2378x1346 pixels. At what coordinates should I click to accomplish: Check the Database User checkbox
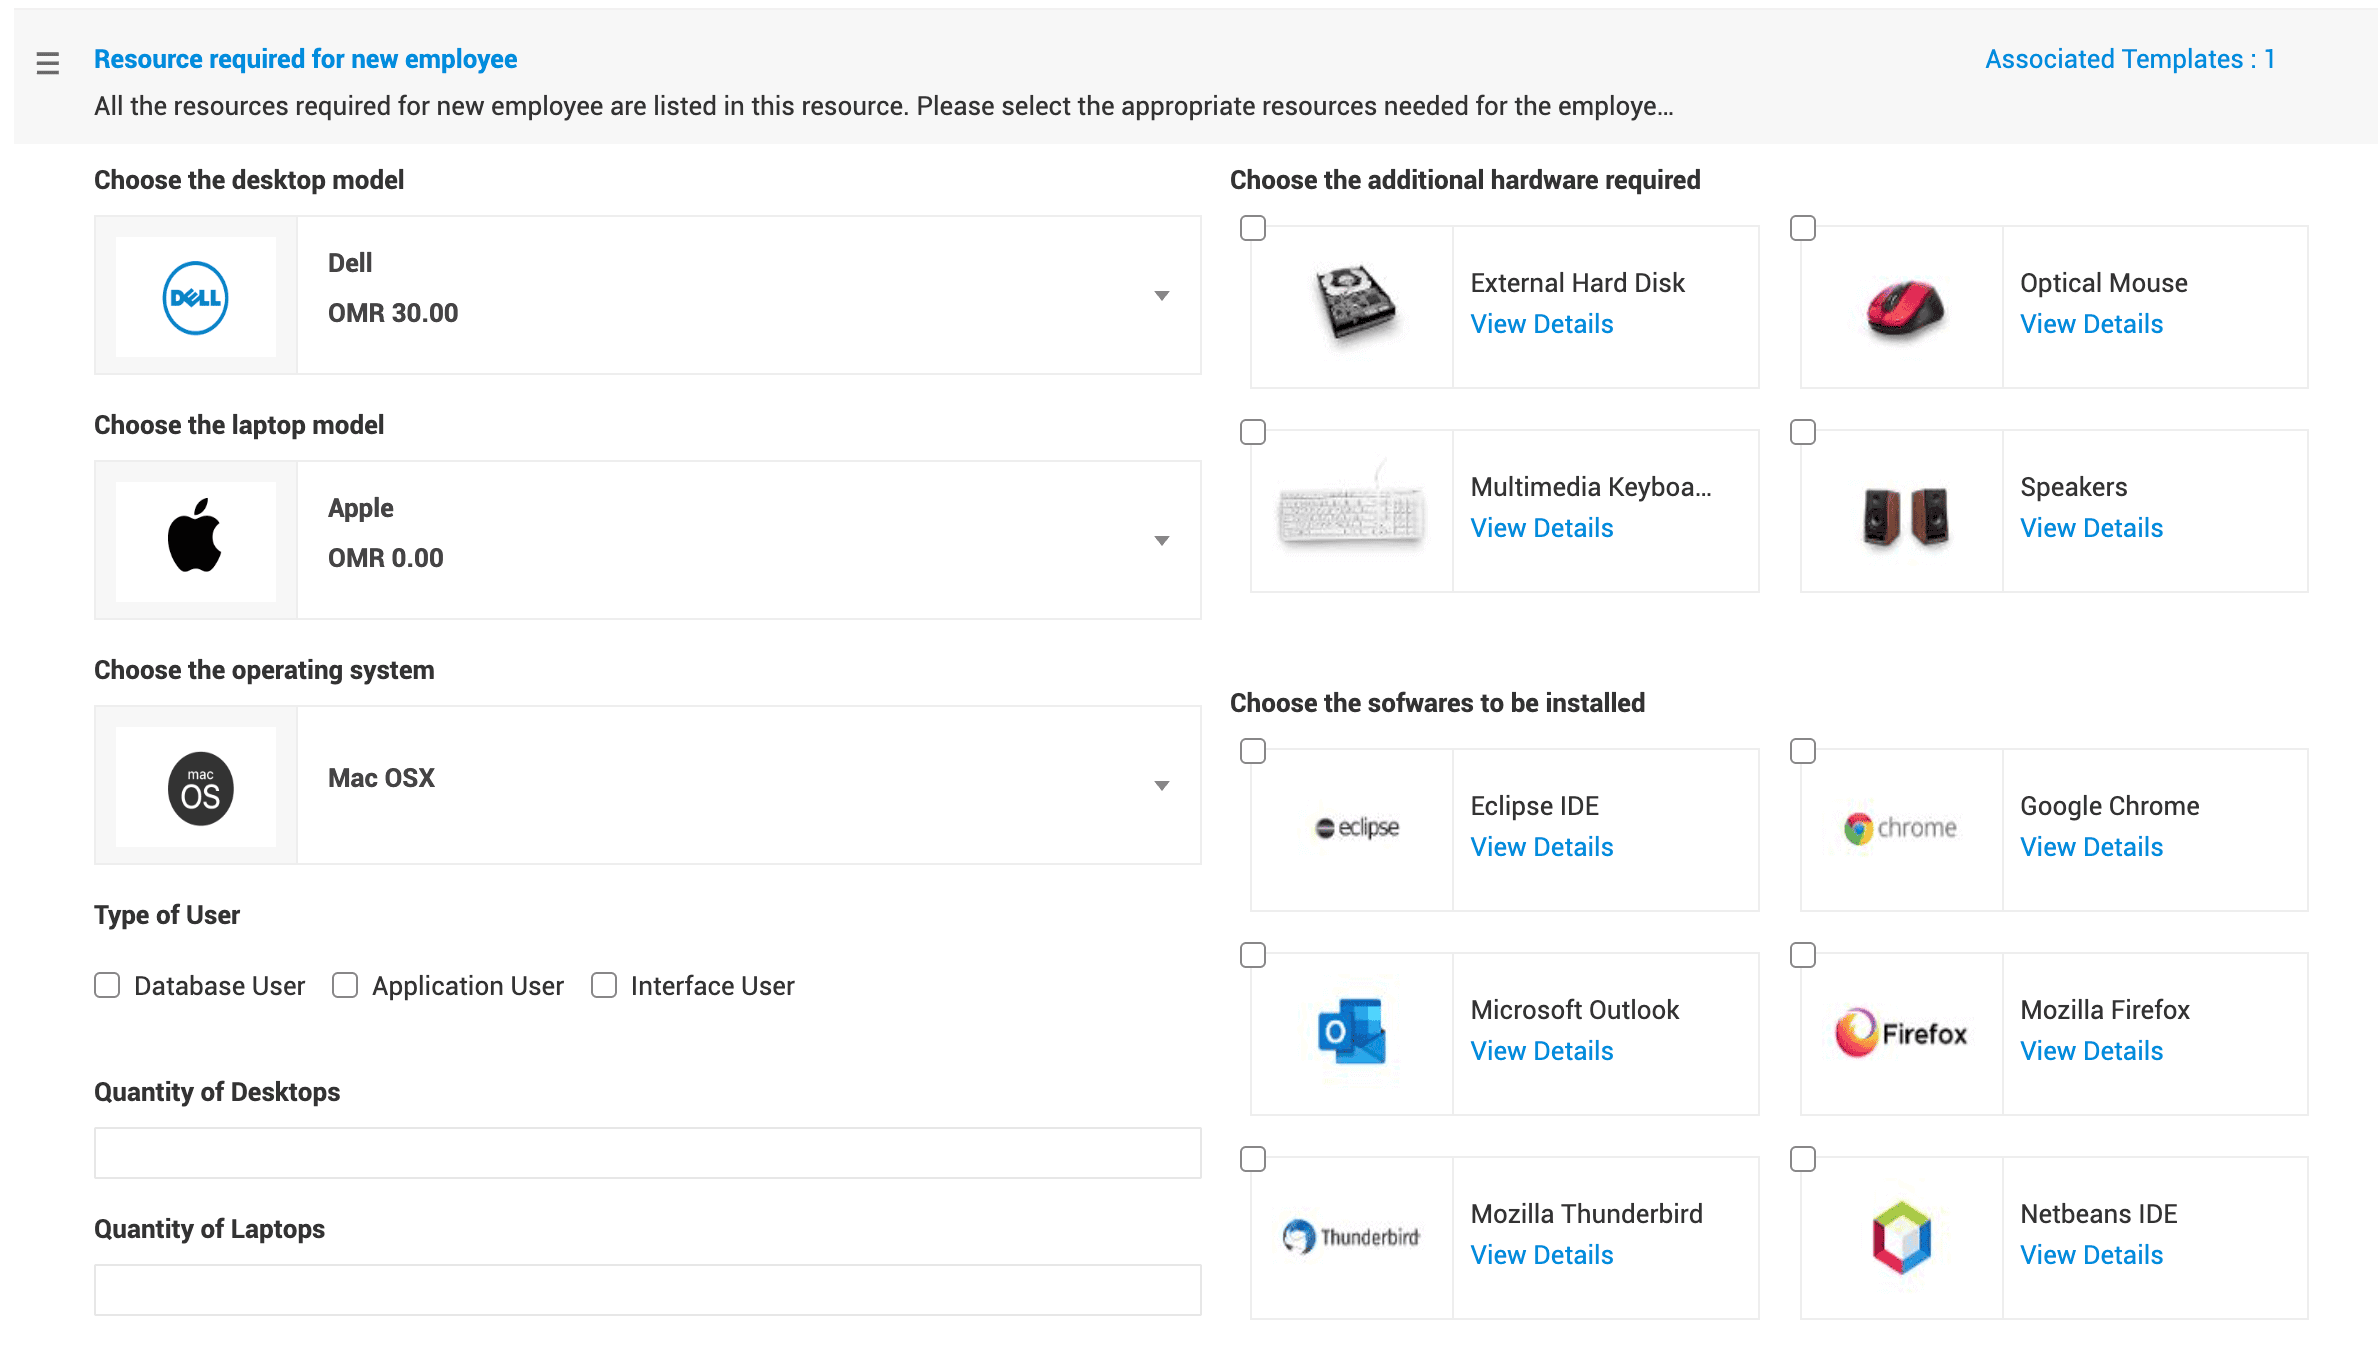(107, 985)
